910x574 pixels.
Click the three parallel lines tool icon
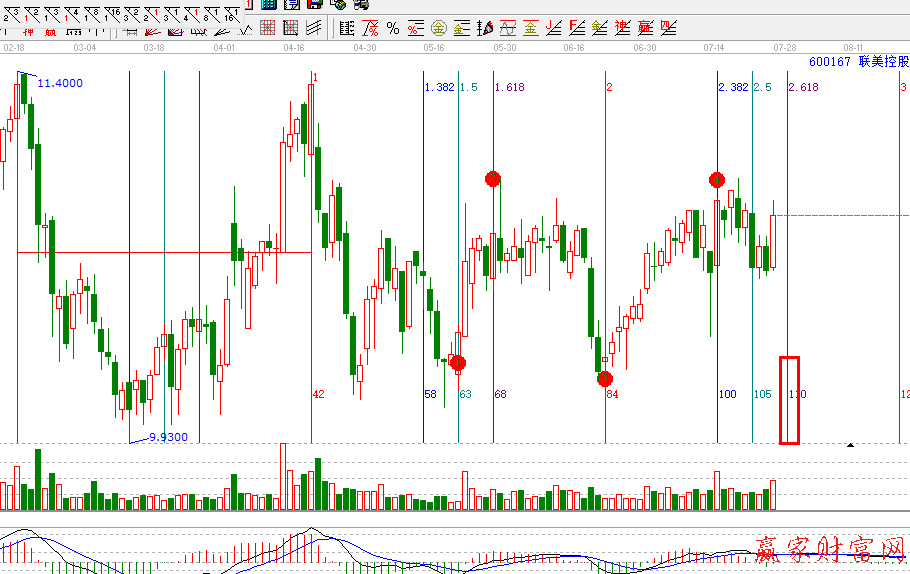pos(313,28)
